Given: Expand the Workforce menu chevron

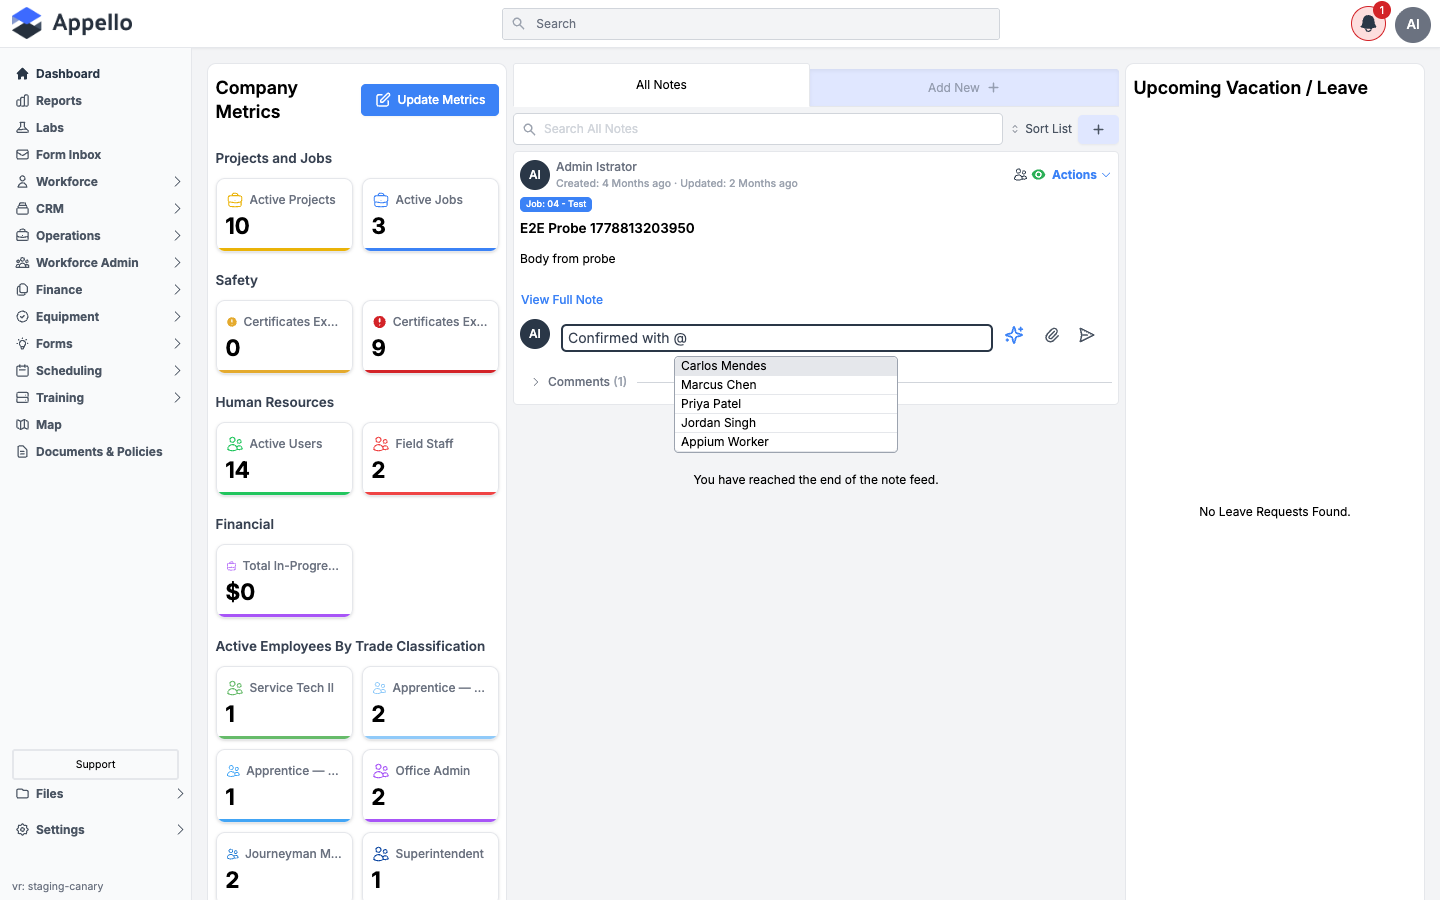Looking at the screenshot, I should 177,182.
